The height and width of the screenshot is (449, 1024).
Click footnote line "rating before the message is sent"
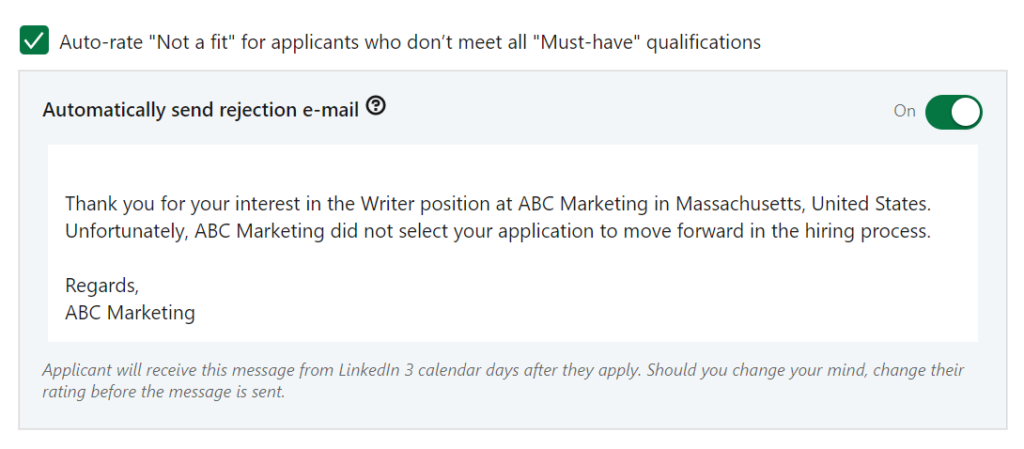tap(163, 394)
